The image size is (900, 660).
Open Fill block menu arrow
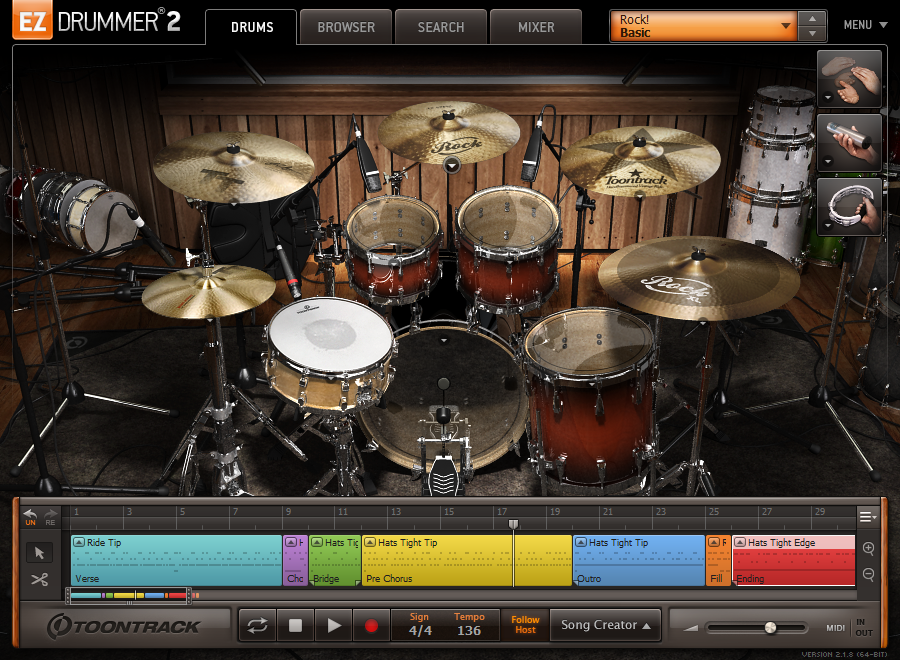coord(714,542)
